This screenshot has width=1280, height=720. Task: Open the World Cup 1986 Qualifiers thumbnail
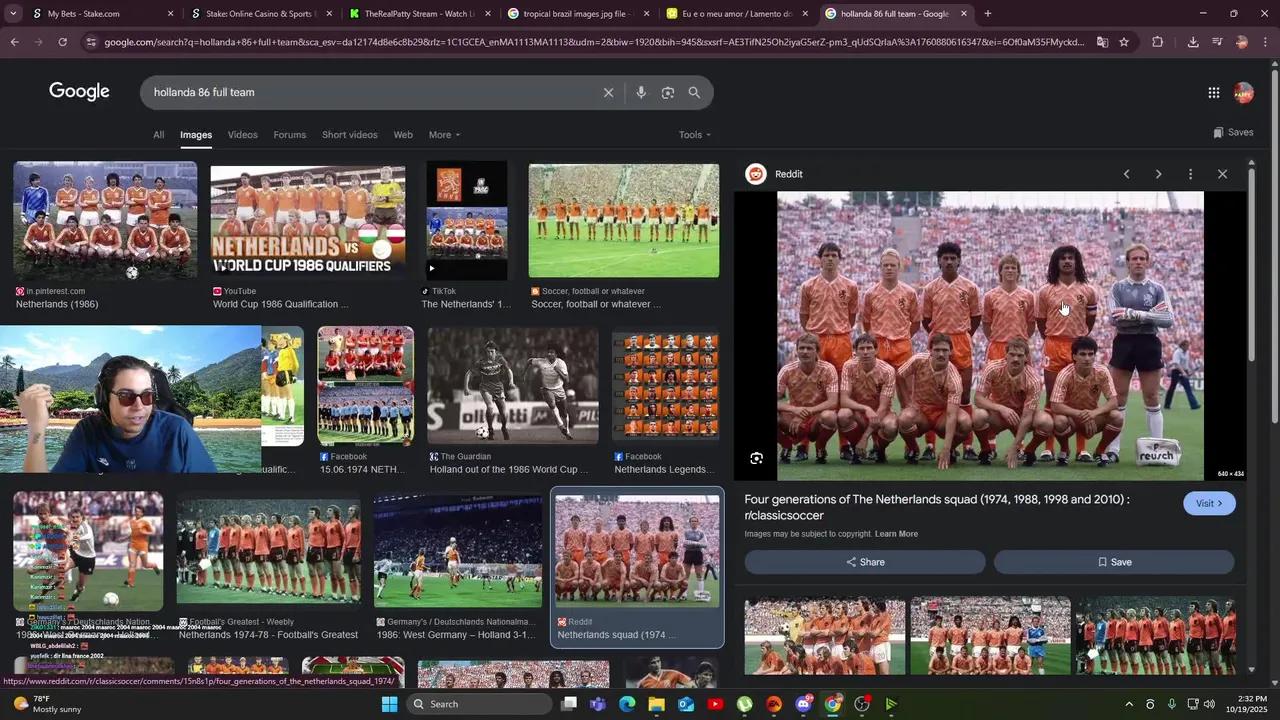(308, 222)
